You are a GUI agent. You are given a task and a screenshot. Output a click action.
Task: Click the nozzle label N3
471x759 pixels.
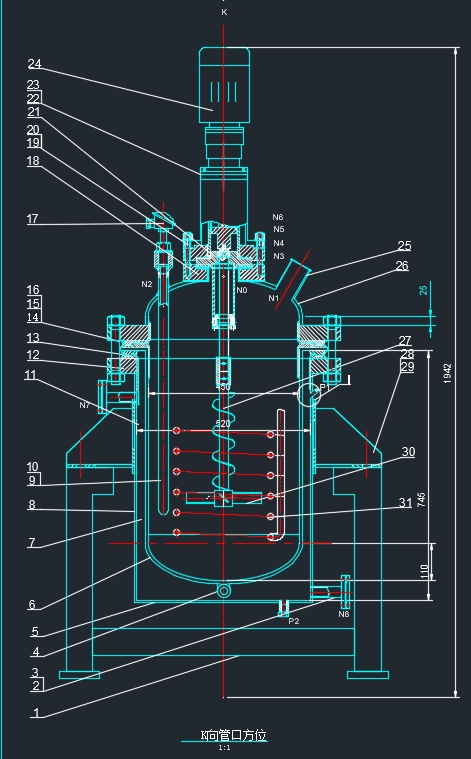[279, 256]
